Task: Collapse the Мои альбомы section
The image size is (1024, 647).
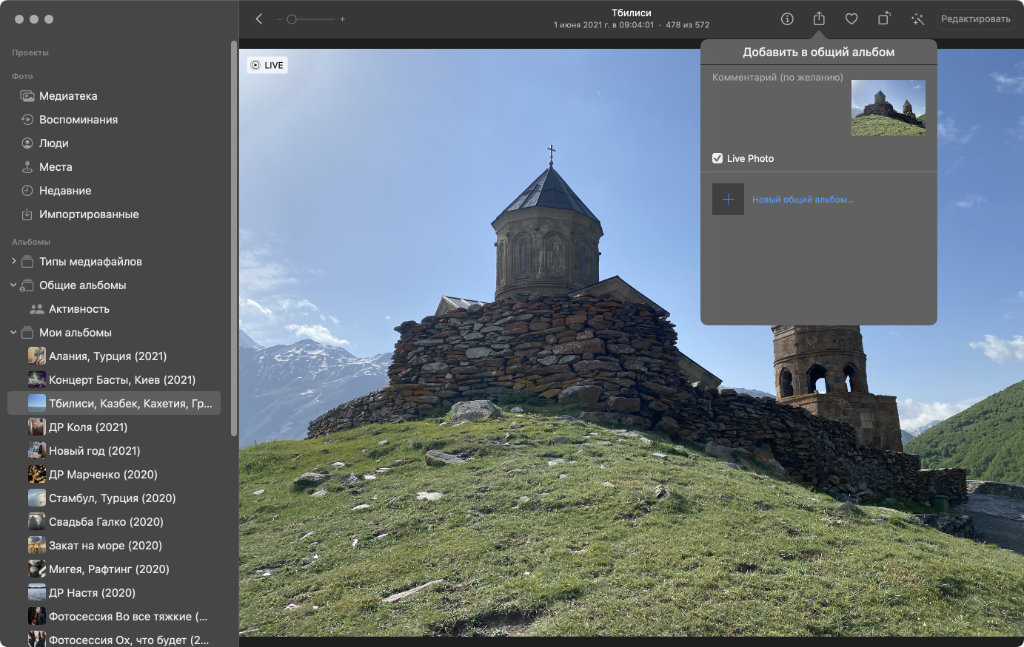Action: [x=13, y=332]
